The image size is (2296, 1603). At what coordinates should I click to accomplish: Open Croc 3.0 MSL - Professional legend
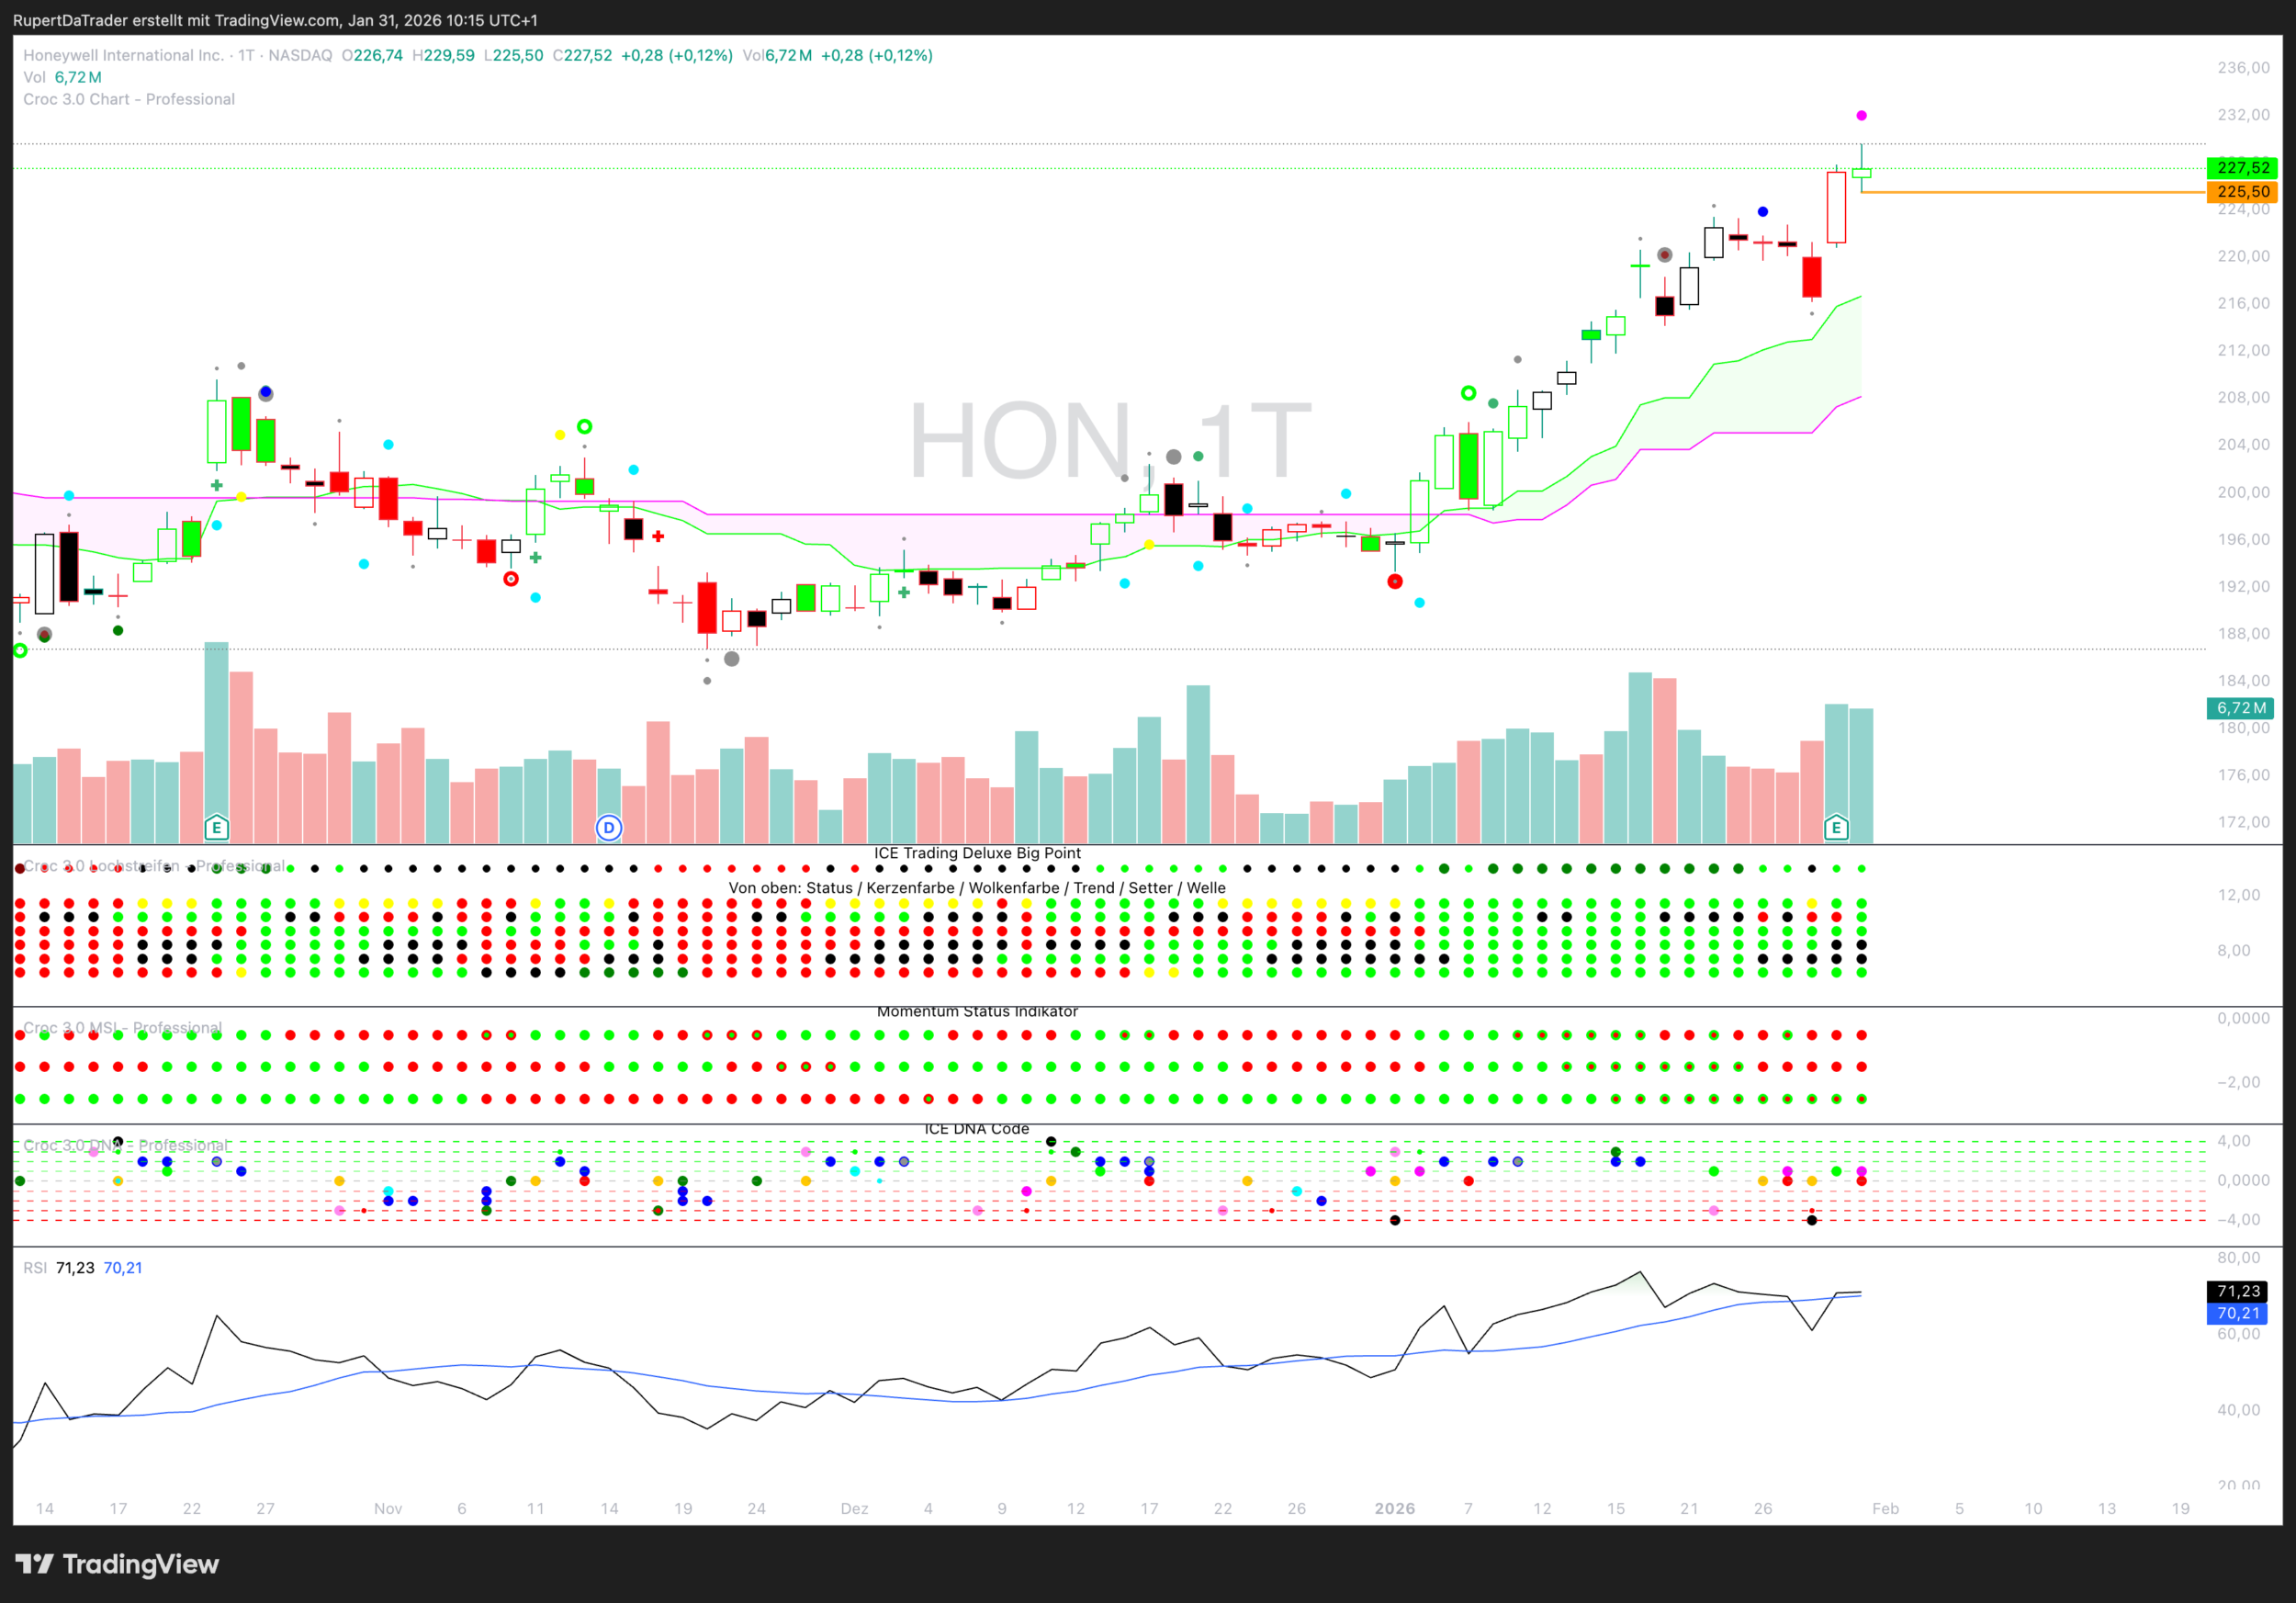122,1028
